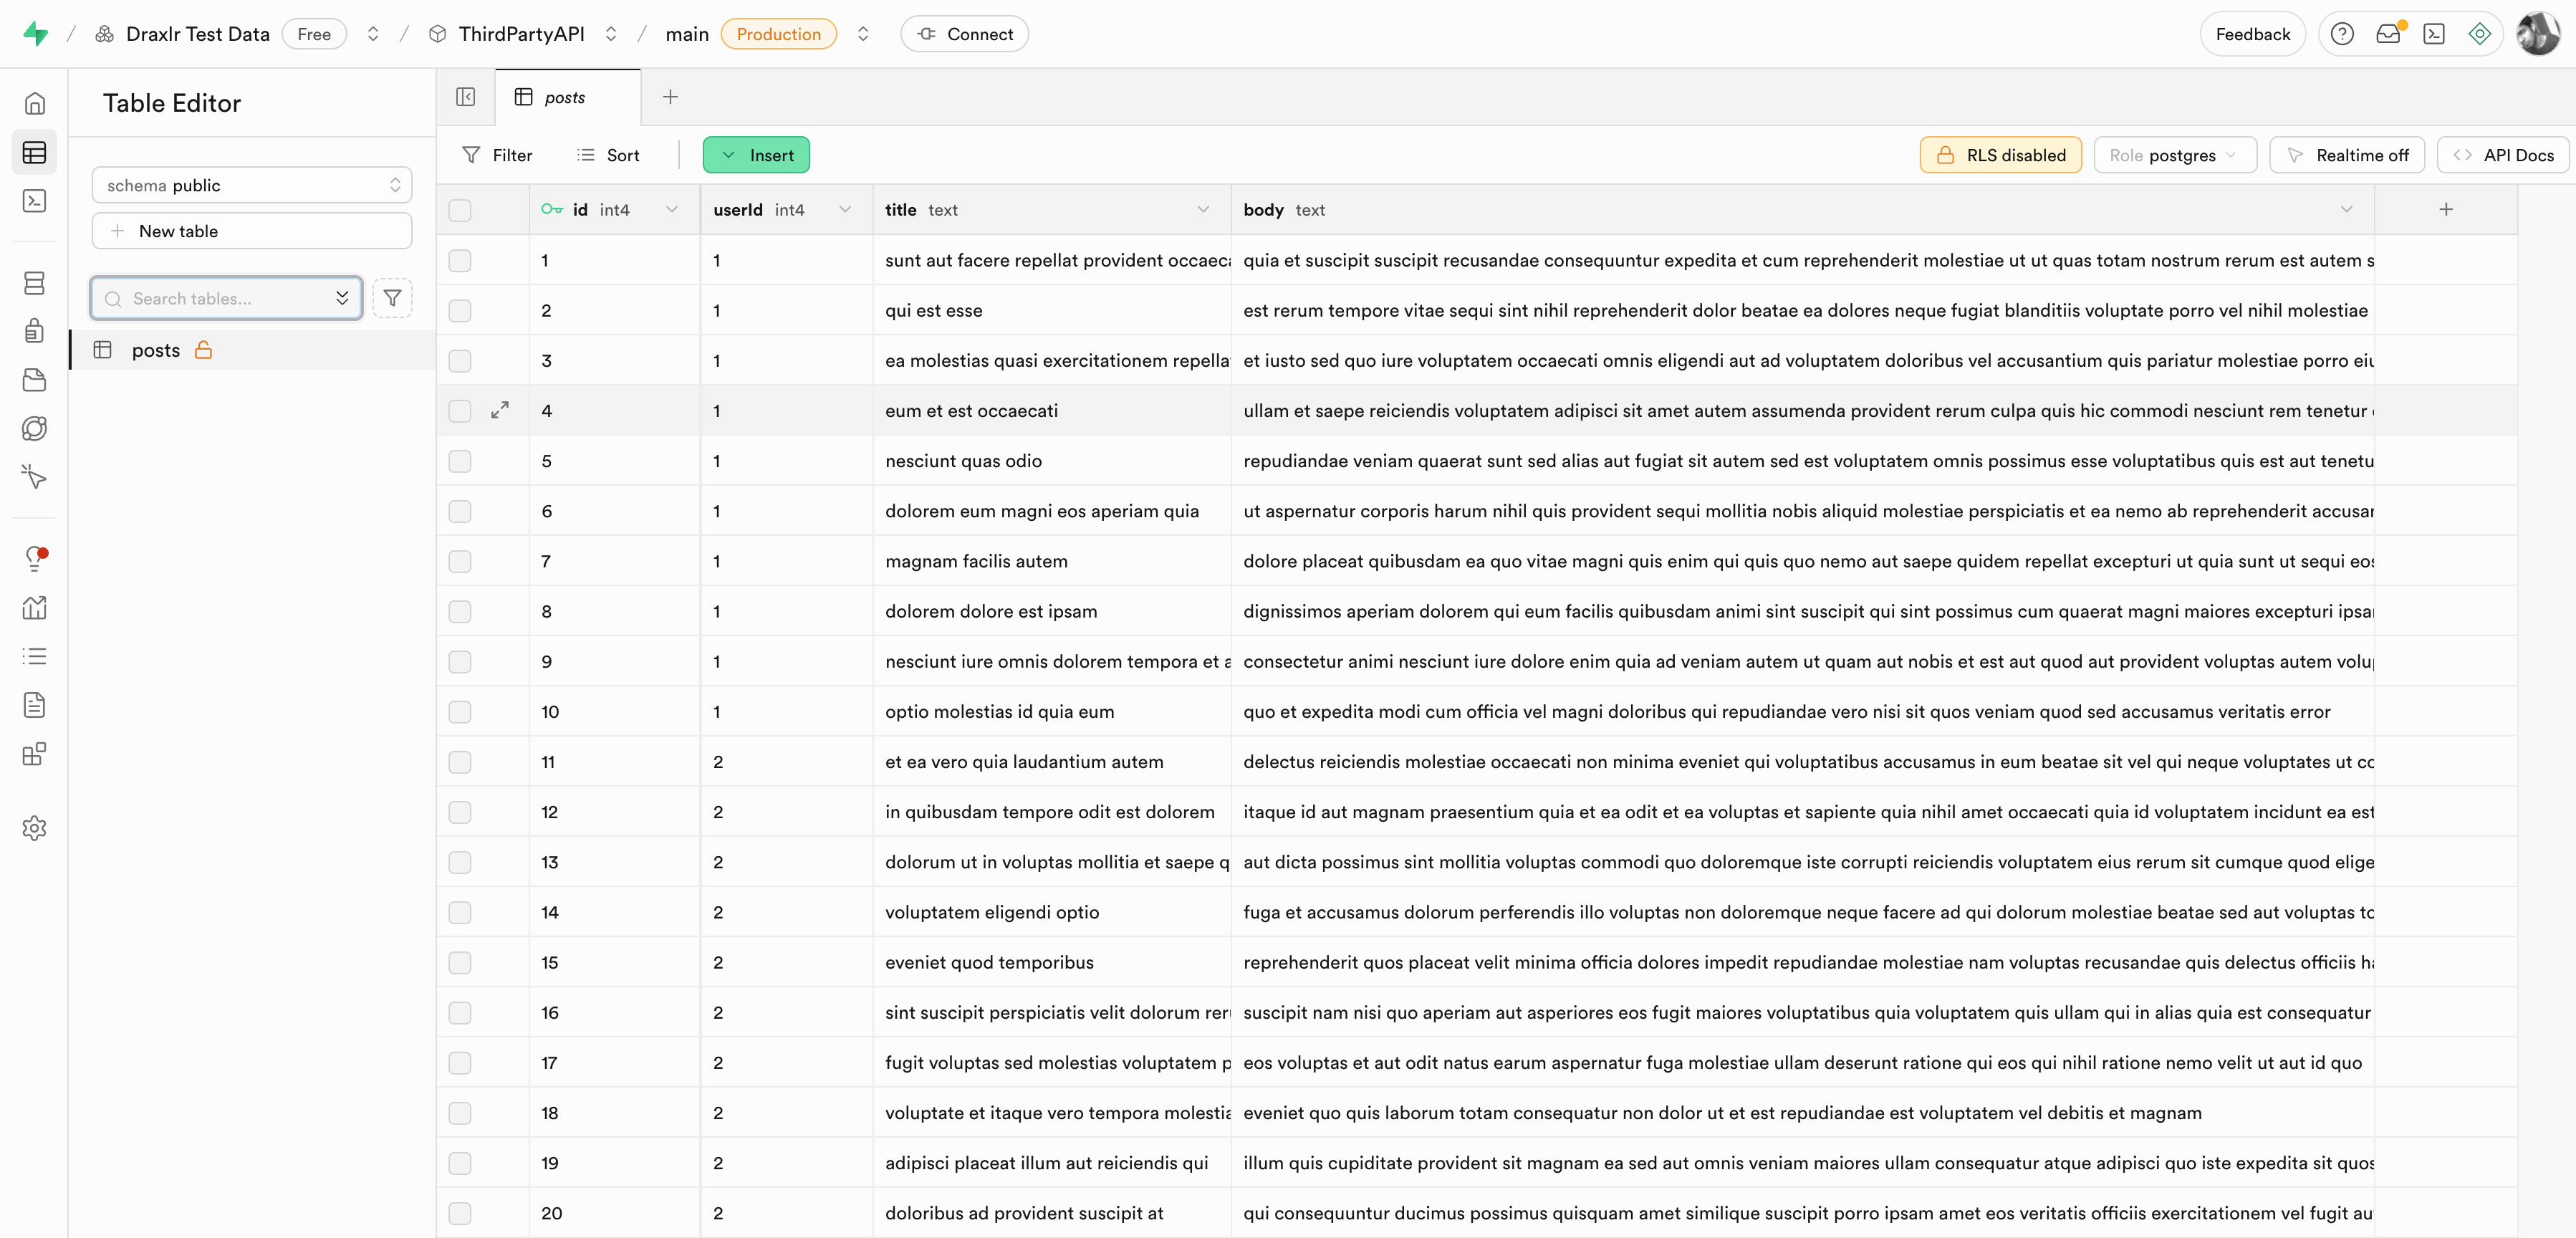Open the schema public dropdown
The width and height of the screenshot is (2576, 1238).
pos(252,185)
